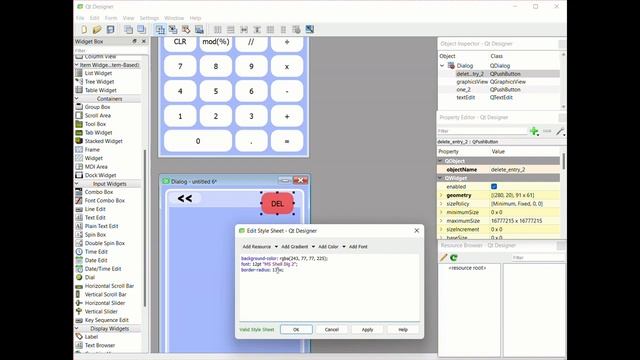Click the pencil edit resources icon
This screenshot has width=640, height=360.
[x=444, y=258]
